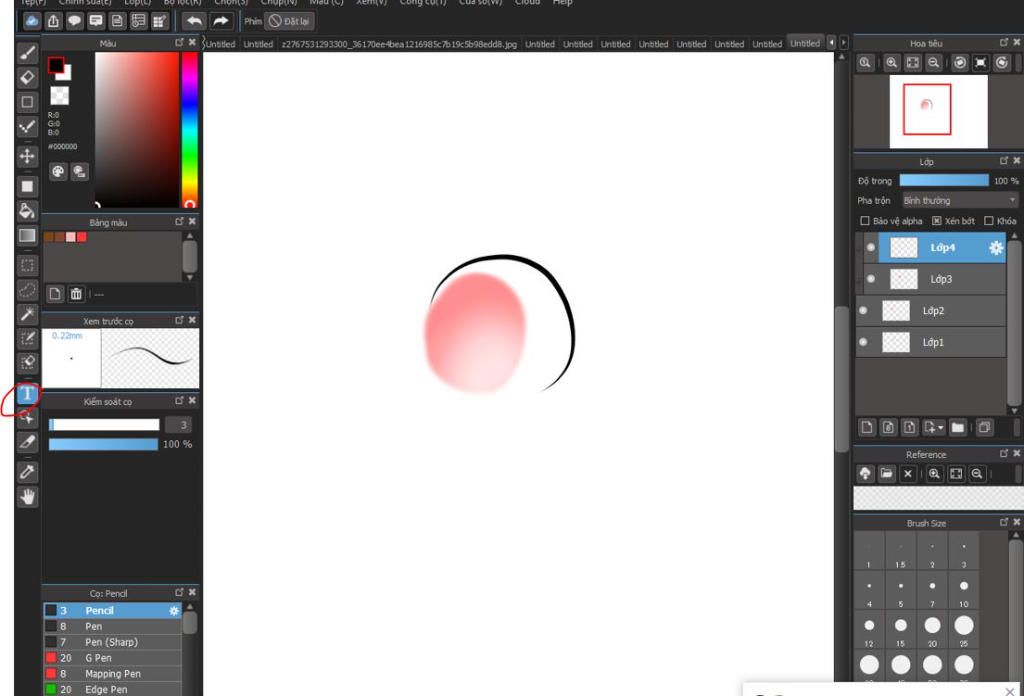1024x696 pixels.
Task: Switch to the z2767531293300 jpg tab
Action: [399, 44]
